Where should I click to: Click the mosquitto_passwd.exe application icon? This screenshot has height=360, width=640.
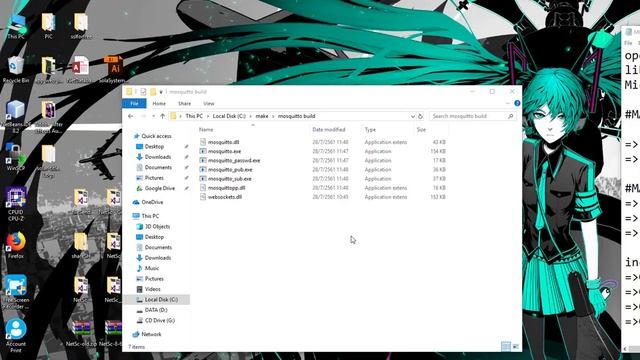[203, 160]
